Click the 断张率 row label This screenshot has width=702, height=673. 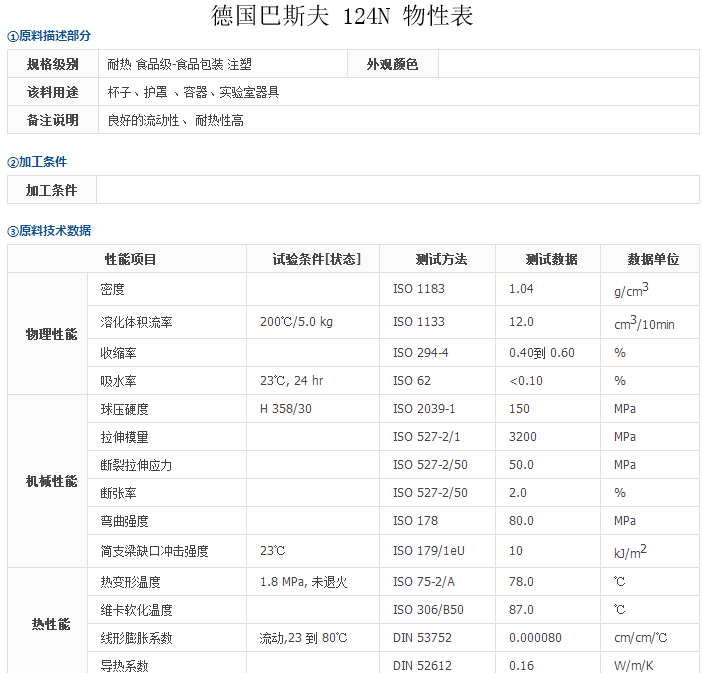click(118, 493)
